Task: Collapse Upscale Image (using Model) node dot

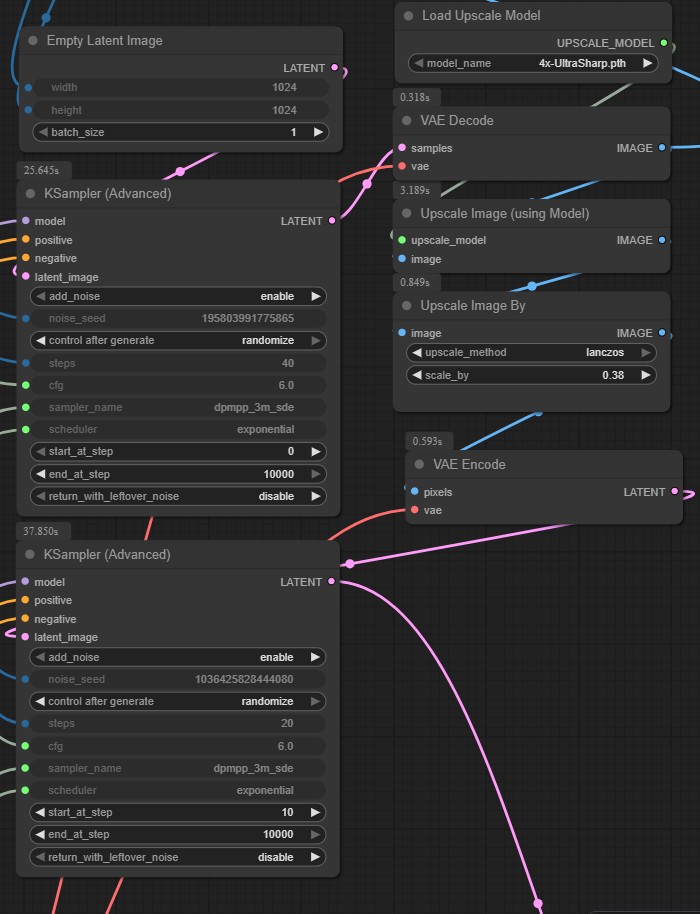Action: (407, 213)
